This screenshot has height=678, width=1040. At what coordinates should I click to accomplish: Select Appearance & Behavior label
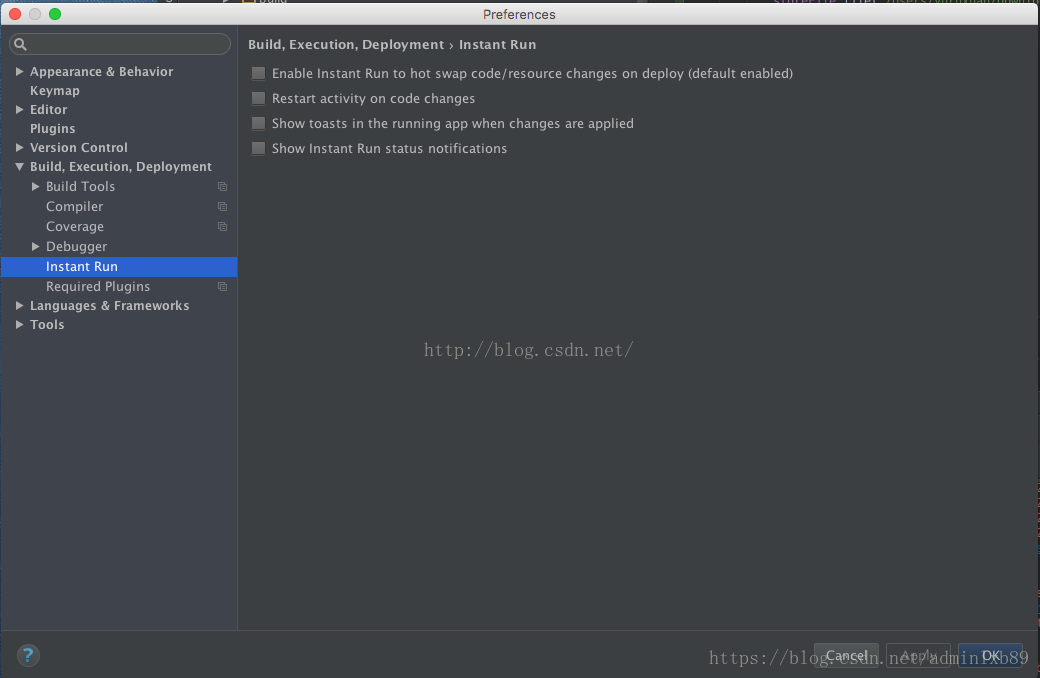[101, 72]
